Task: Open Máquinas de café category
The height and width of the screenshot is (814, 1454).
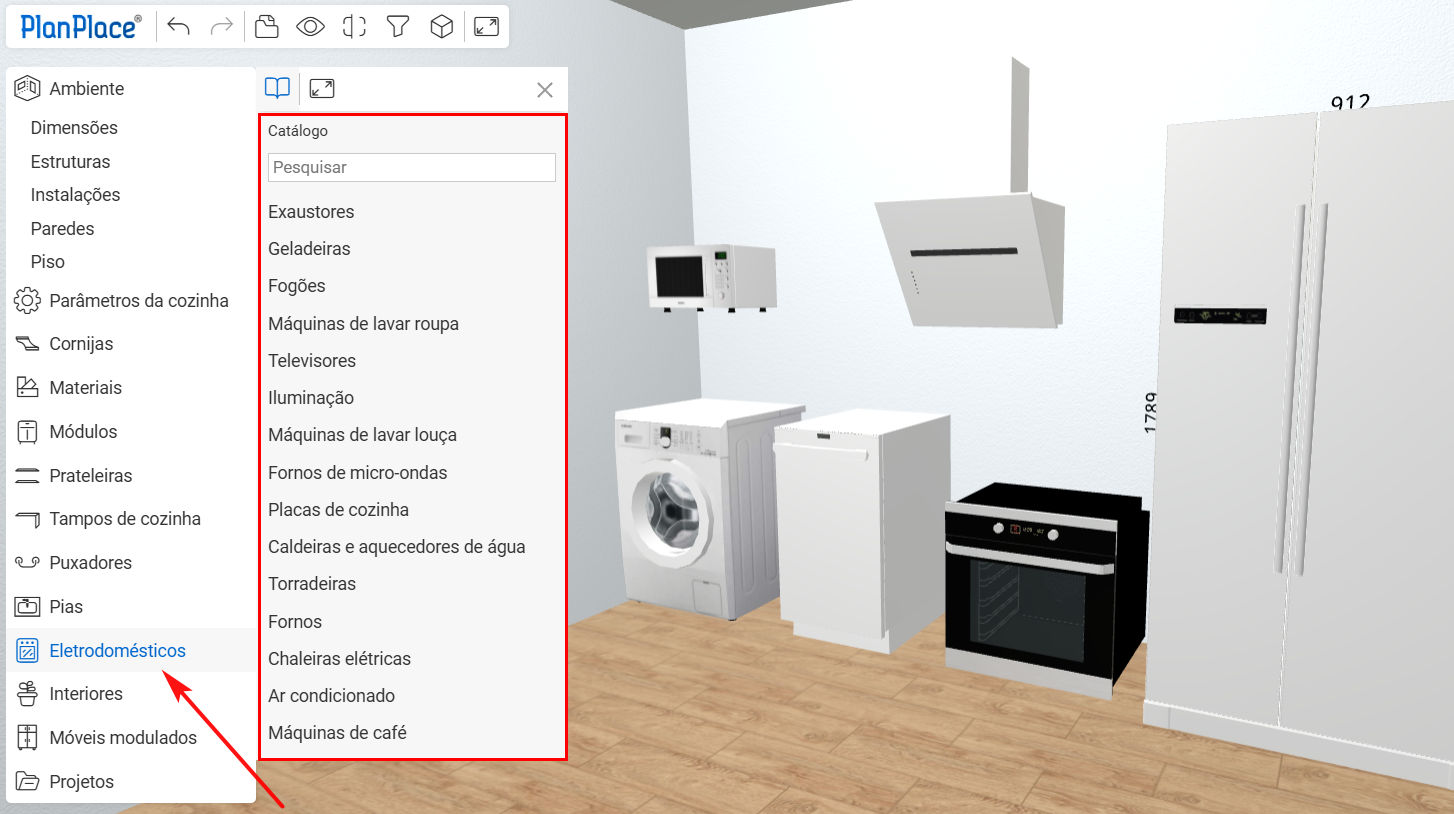Action: (337, 733)
